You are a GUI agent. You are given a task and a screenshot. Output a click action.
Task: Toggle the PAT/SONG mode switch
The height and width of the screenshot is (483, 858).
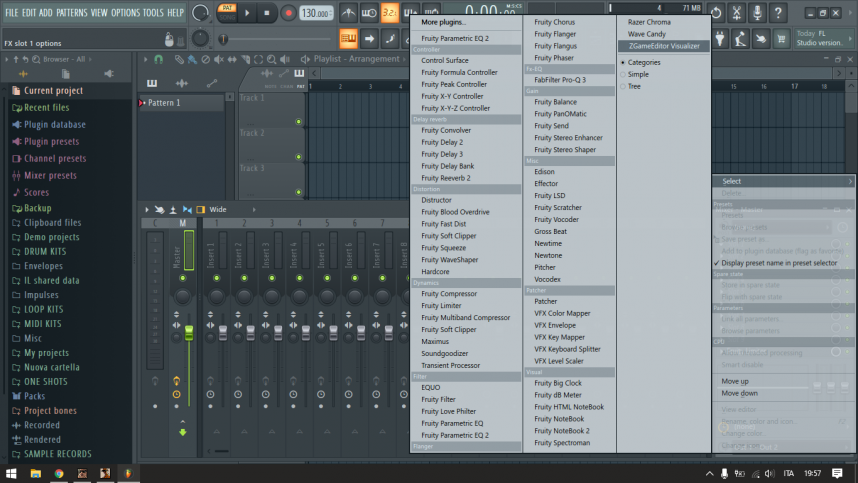click(x=227, y=13)
